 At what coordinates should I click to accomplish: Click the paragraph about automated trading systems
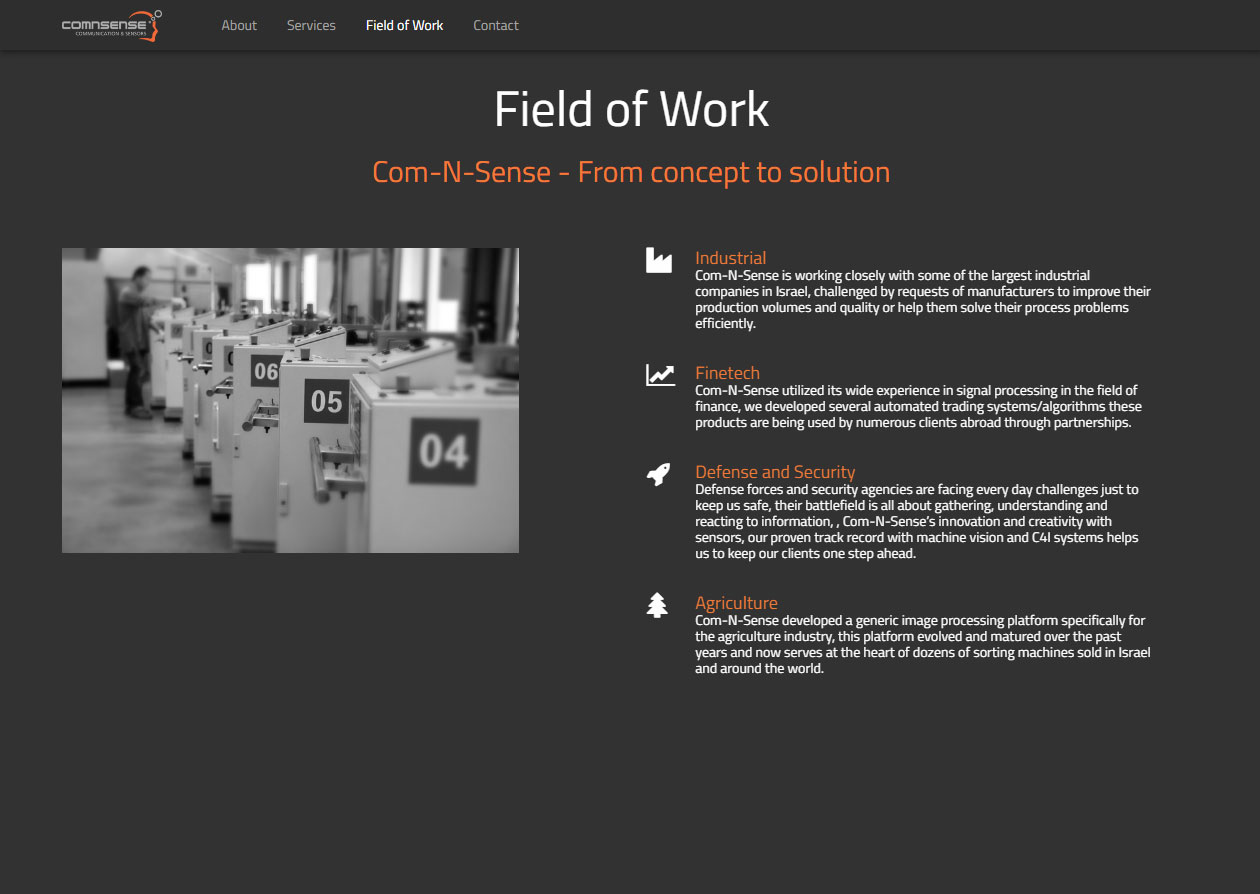(918, 406)
